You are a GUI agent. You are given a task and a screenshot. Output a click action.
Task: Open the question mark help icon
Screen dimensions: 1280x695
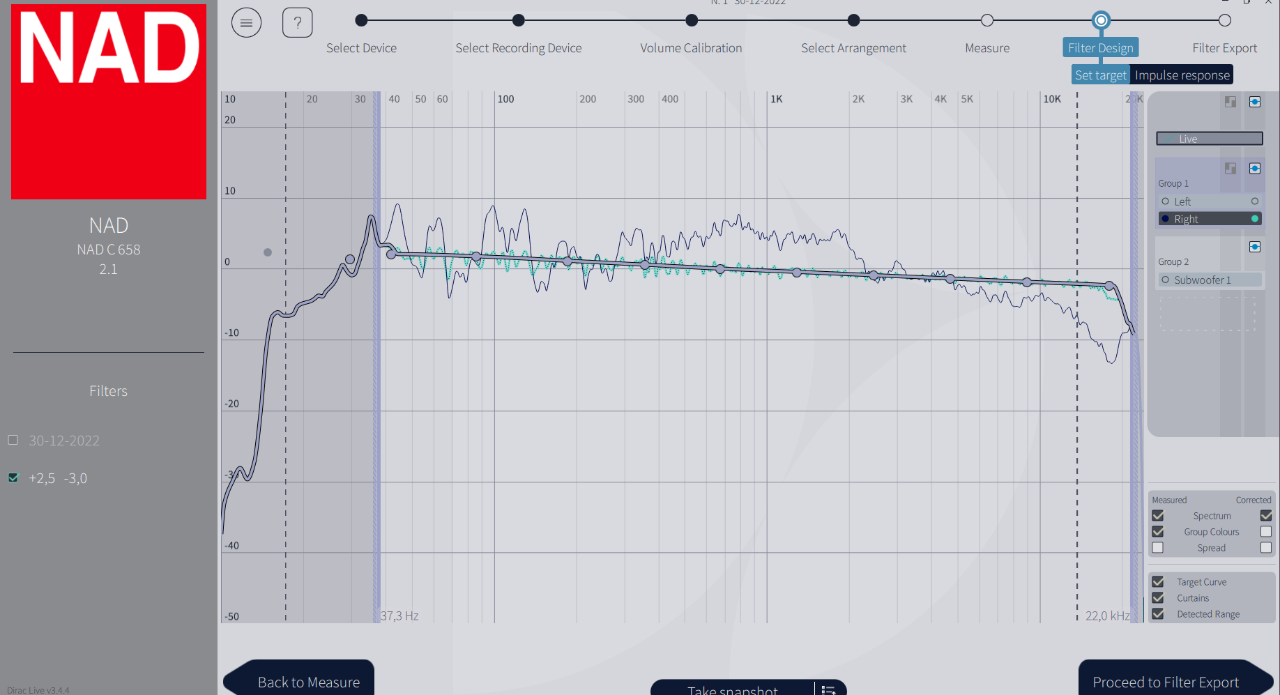[297, 22]
